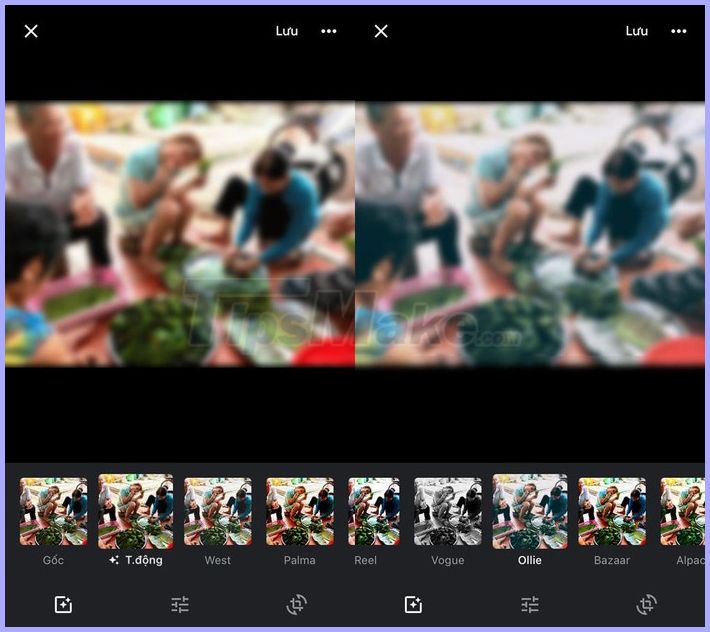Open filters tab icon in left screen

click(x=63, y=604)
